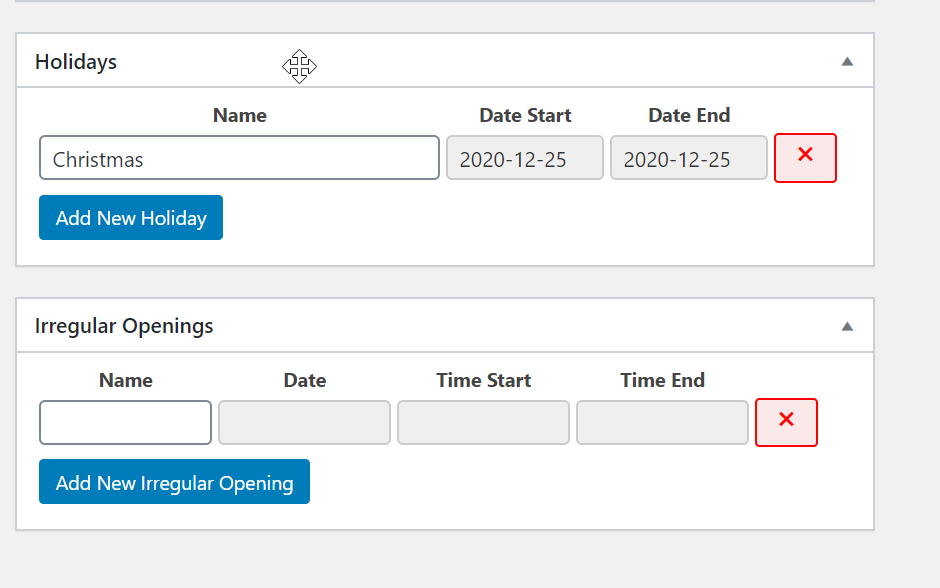Remove the empty irregular opening row
940x588 pixels.
click(786, 422)
